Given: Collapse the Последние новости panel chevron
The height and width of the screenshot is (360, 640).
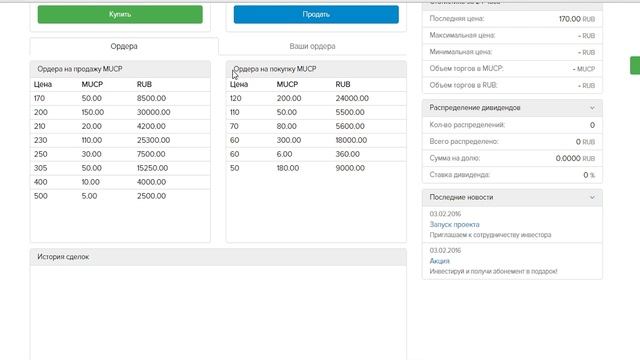Looking at the screenshot, I should (x=592, y=198).
